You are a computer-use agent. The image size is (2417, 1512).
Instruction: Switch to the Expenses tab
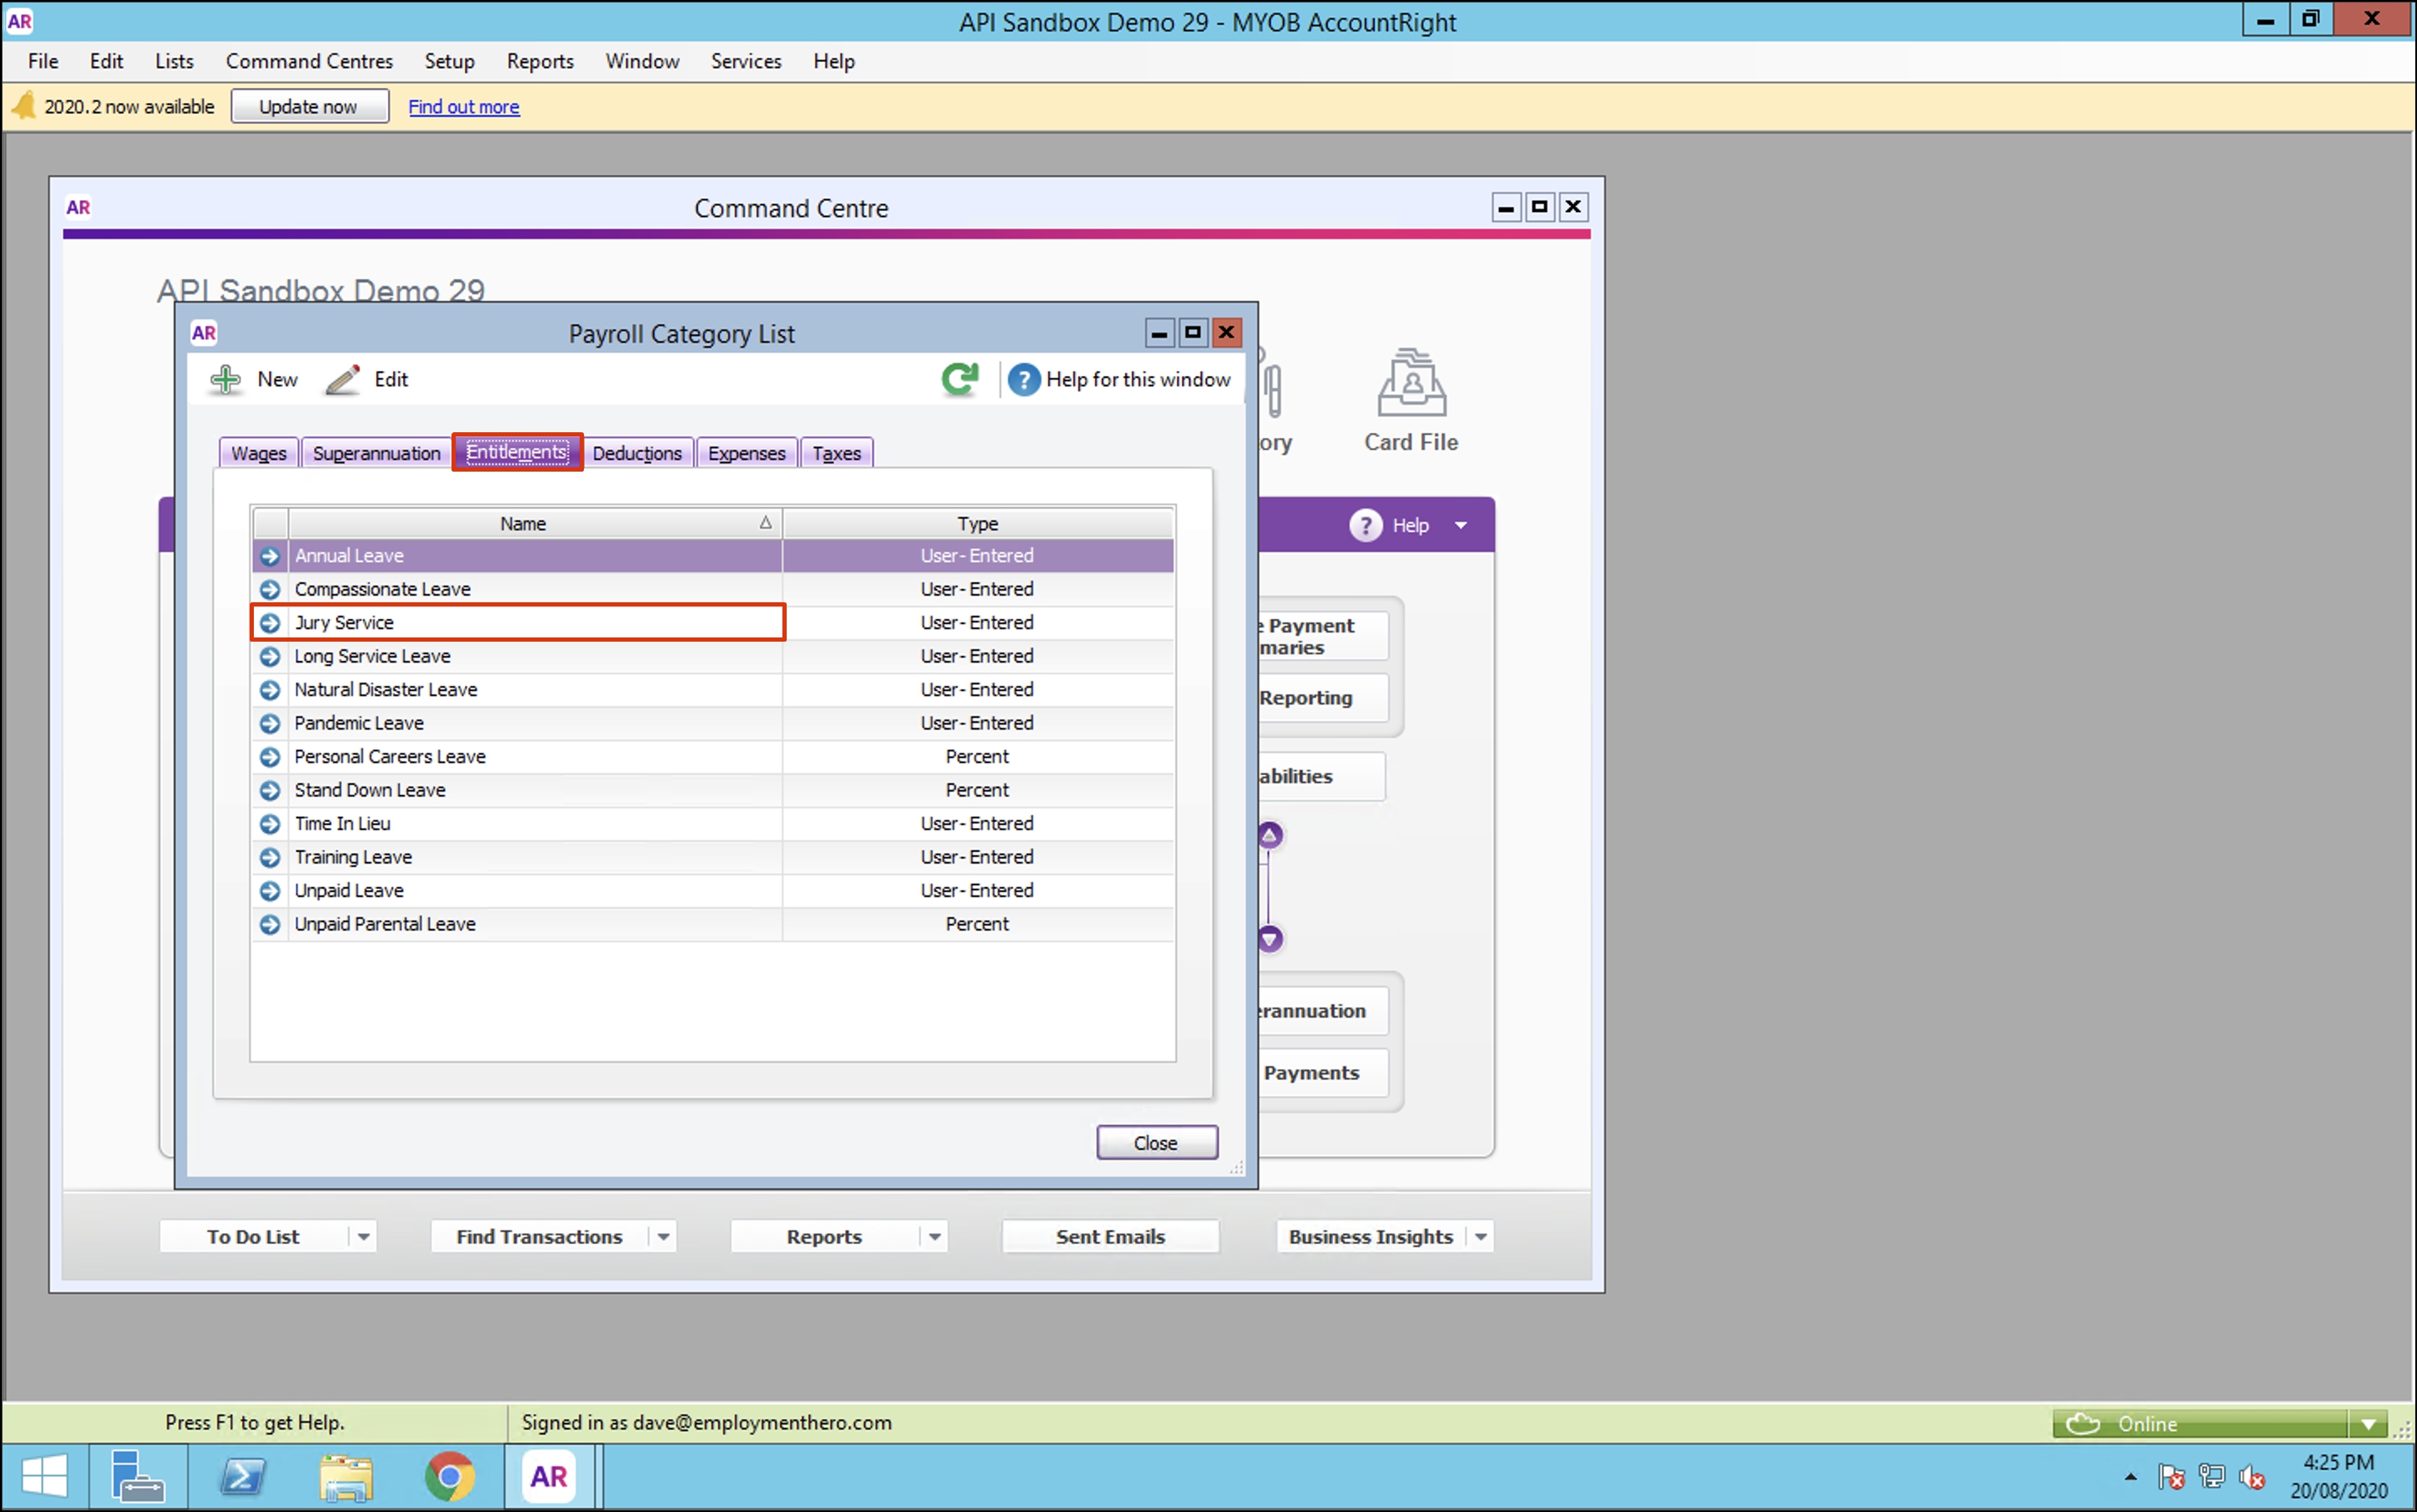point(747,453)
